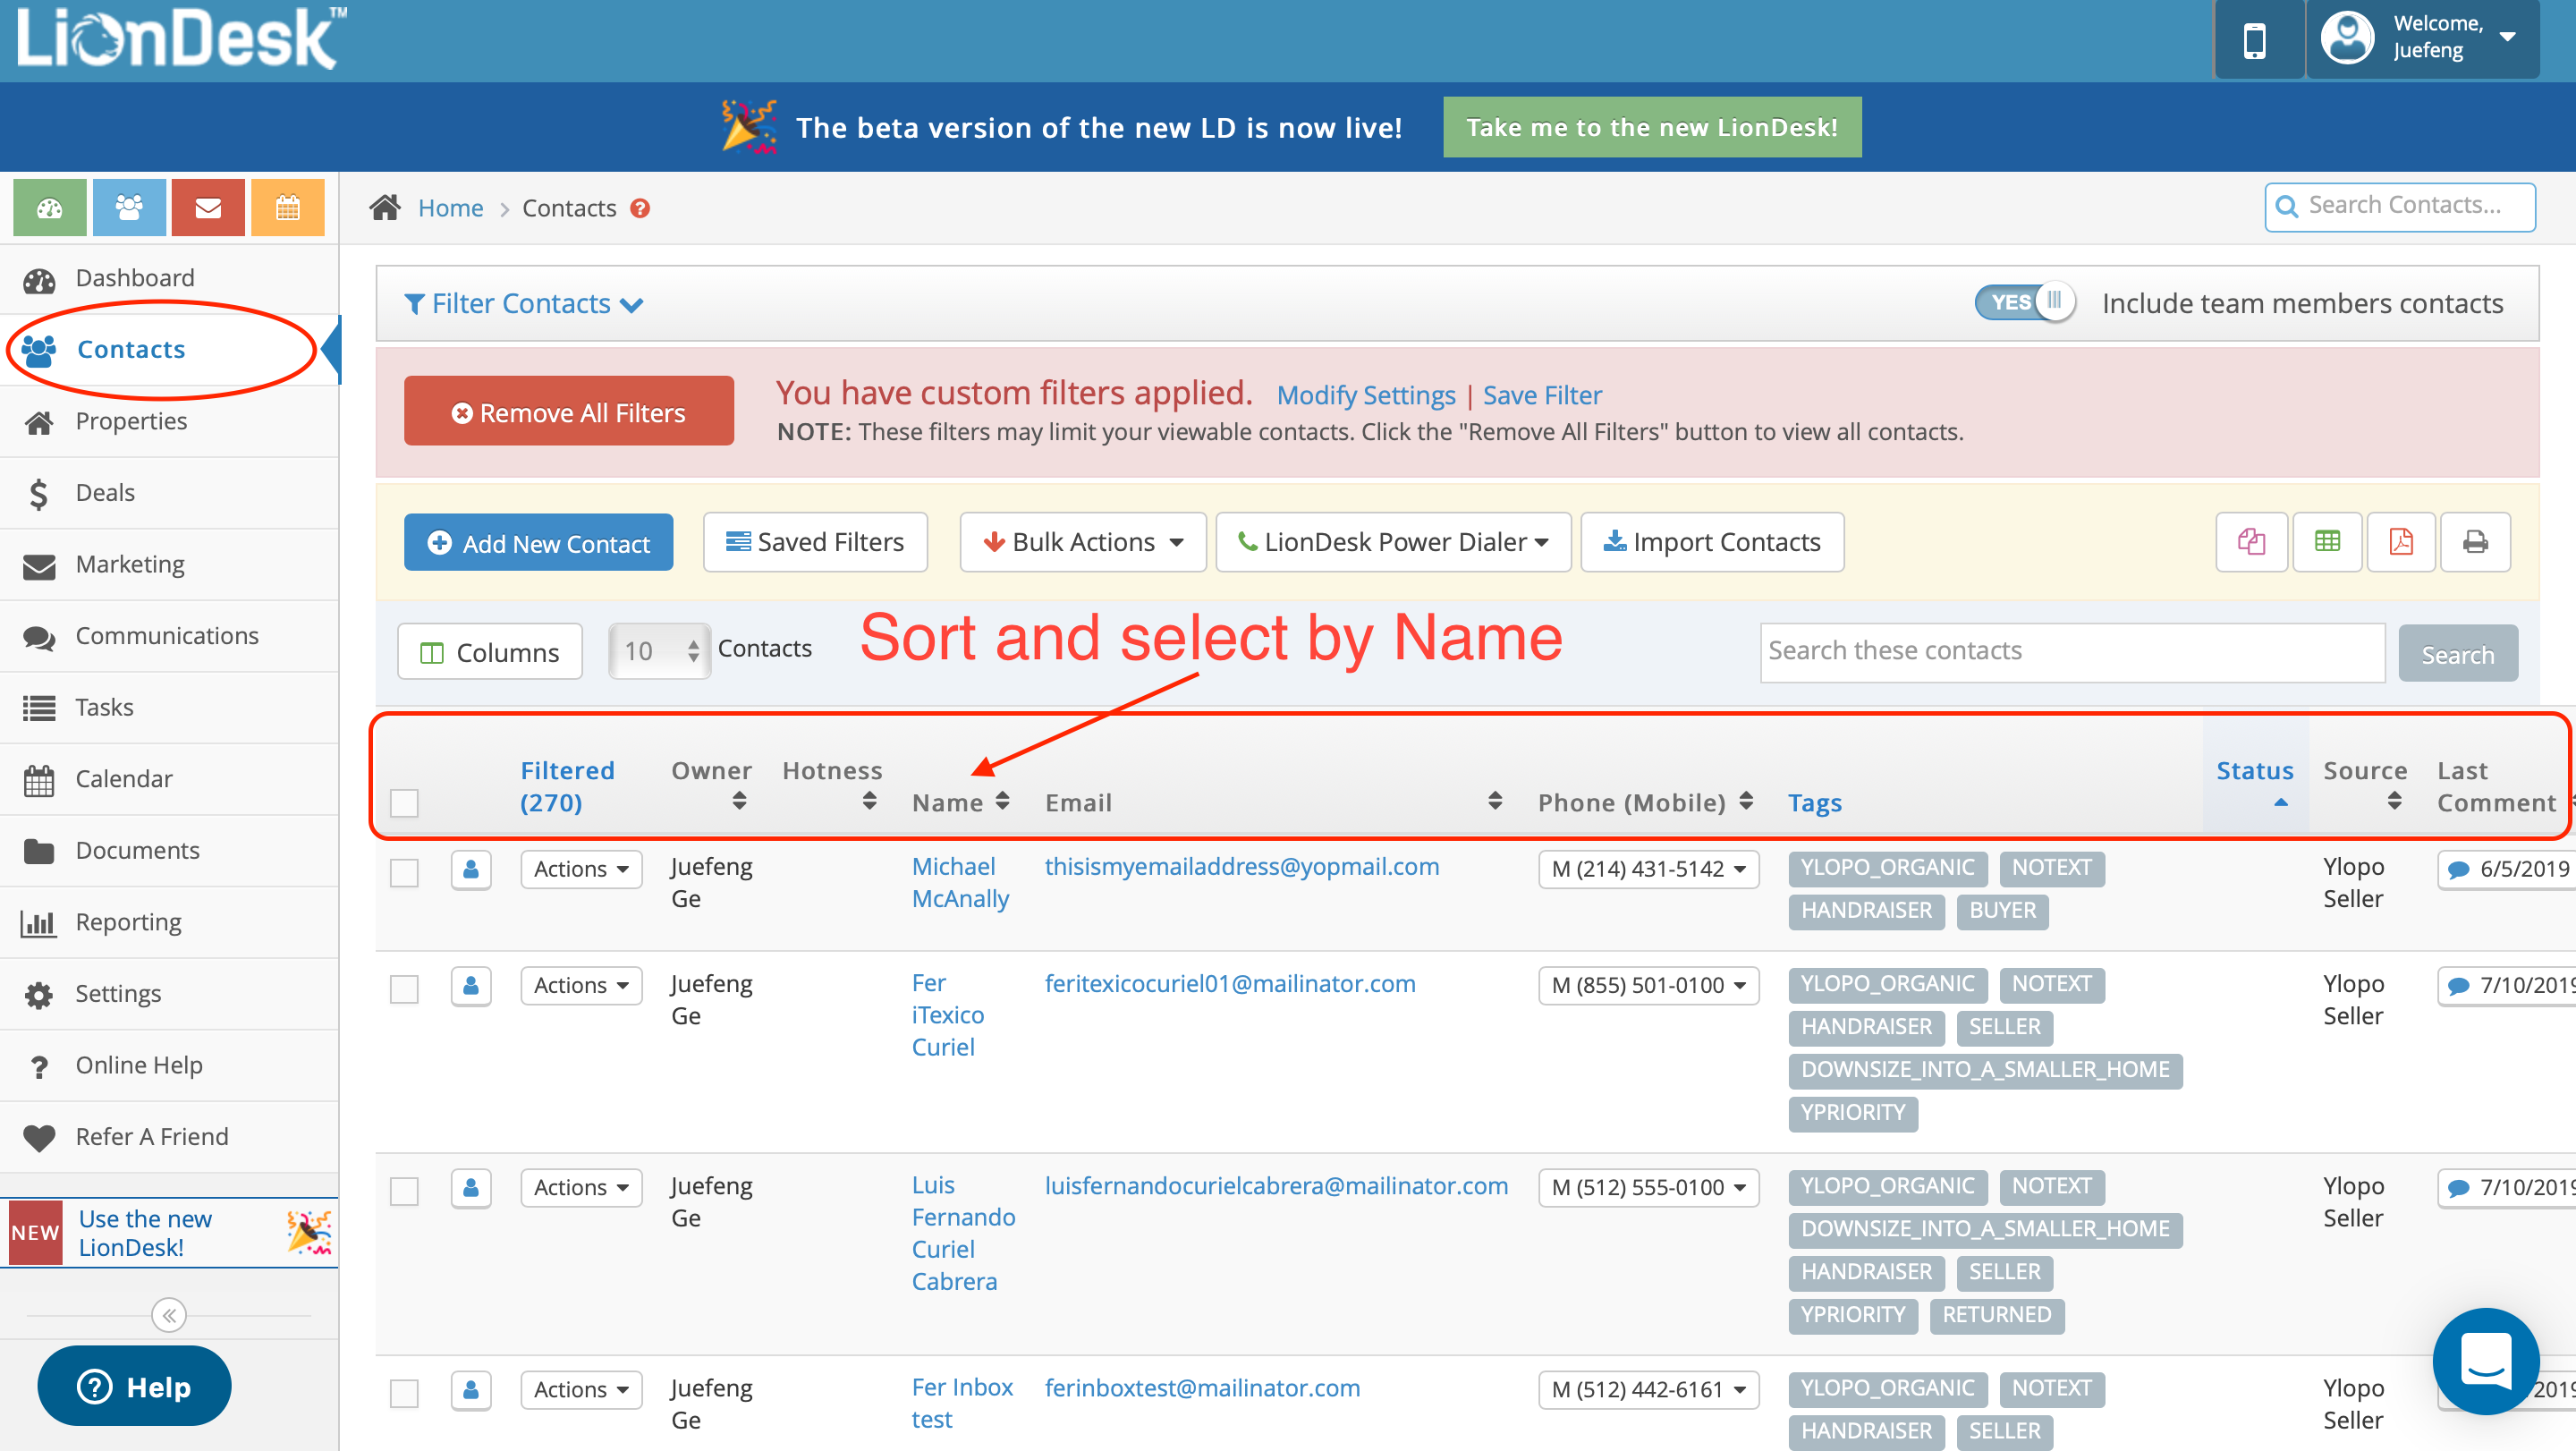Export contacts to spreadsheet icon

(2327, 542)
